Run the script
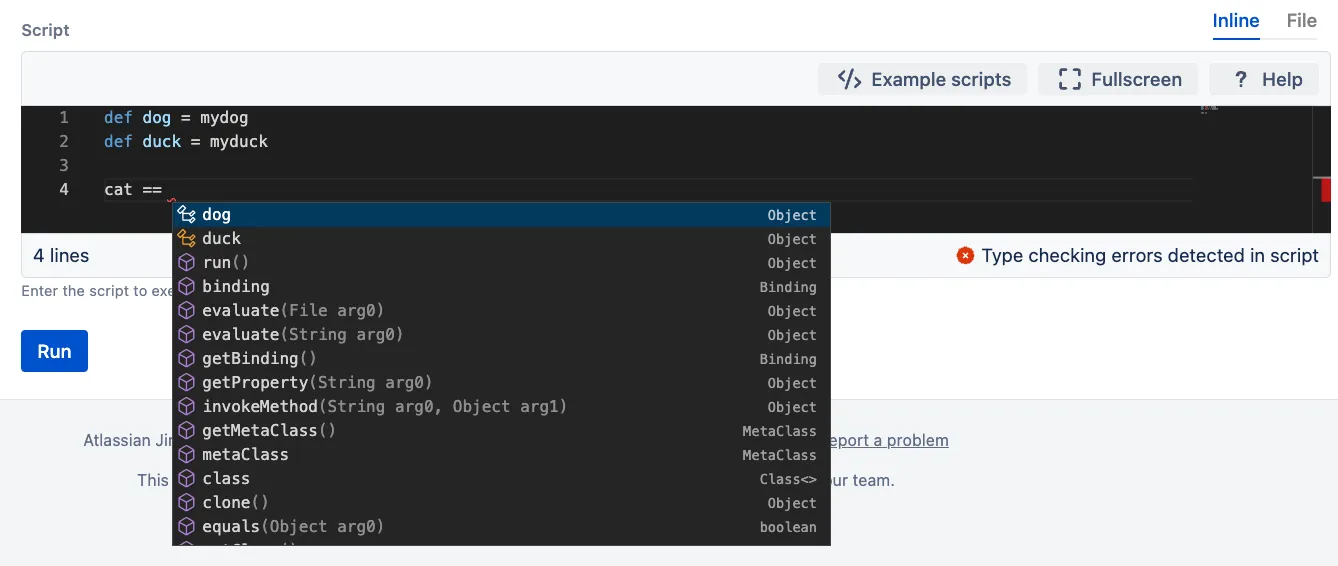This screenshot has width=1338, height=566. [54, 351]
